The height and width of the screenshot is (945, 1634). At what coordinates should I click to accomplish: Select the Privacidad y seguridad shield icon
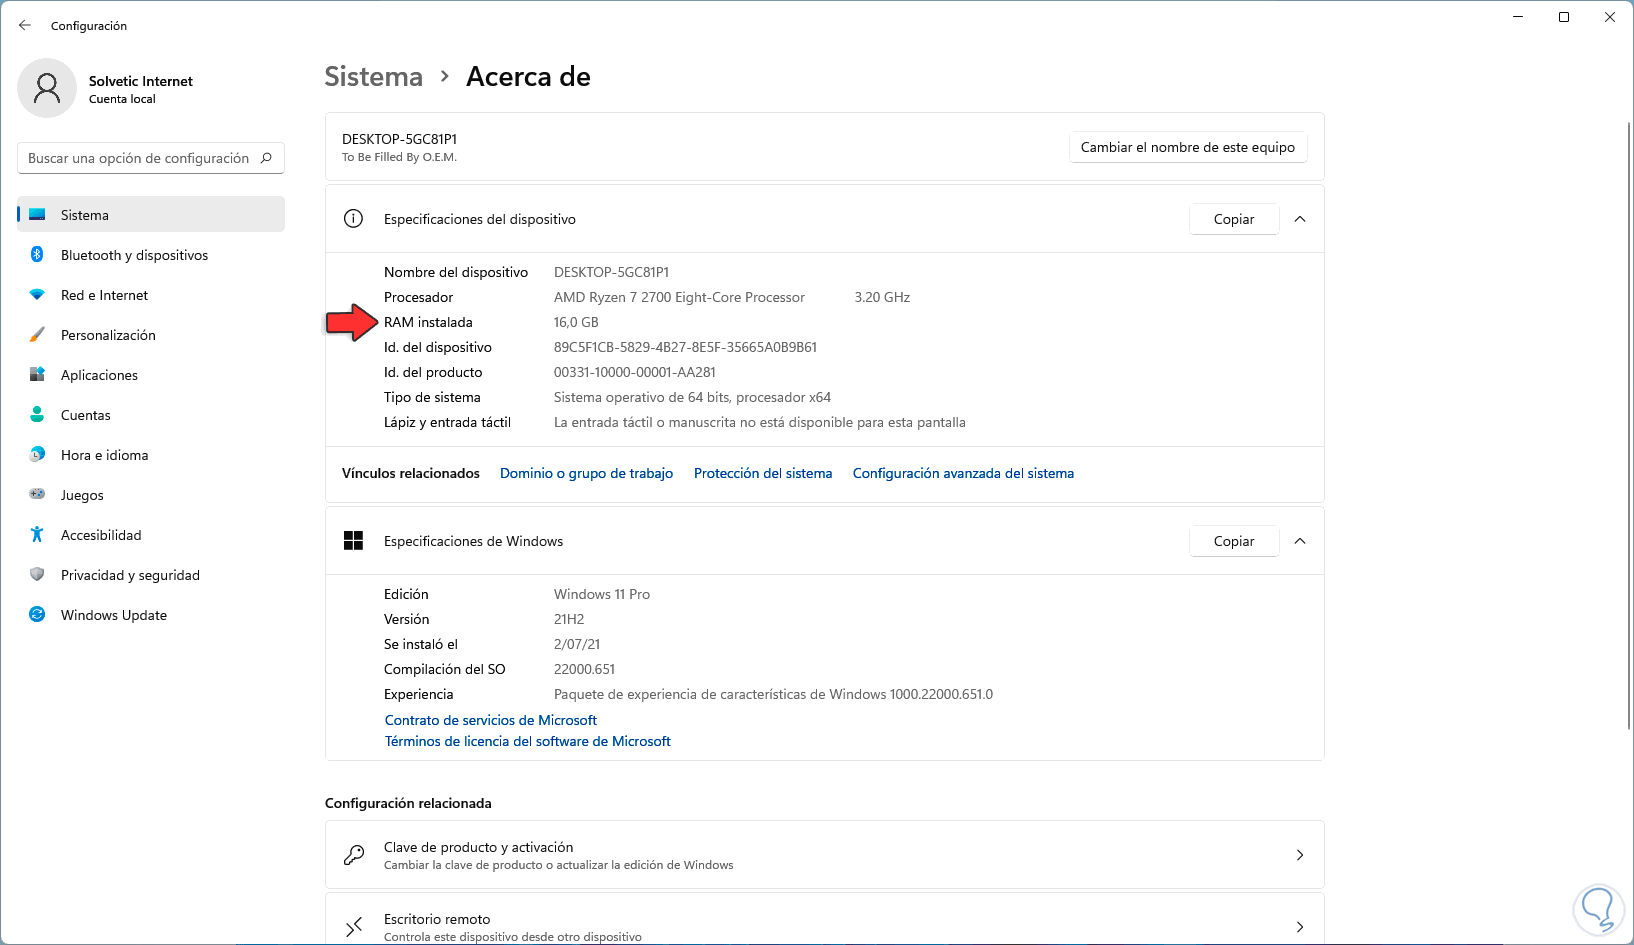[37, 575]
